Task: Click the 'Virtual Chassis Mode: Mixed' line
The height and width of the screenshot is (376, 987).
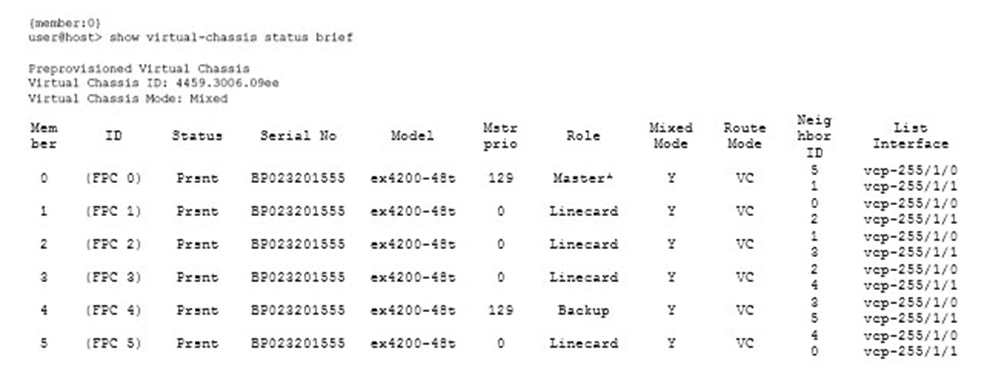Action: pyautogui.click(x=128, y=99)
